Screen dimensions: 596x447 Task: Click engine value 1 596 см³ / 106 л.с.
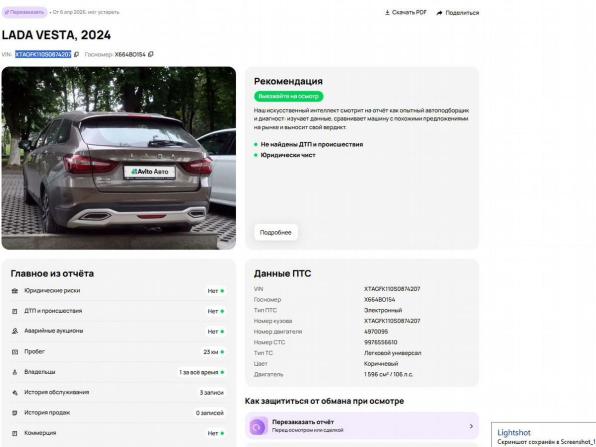pos(388,374)
